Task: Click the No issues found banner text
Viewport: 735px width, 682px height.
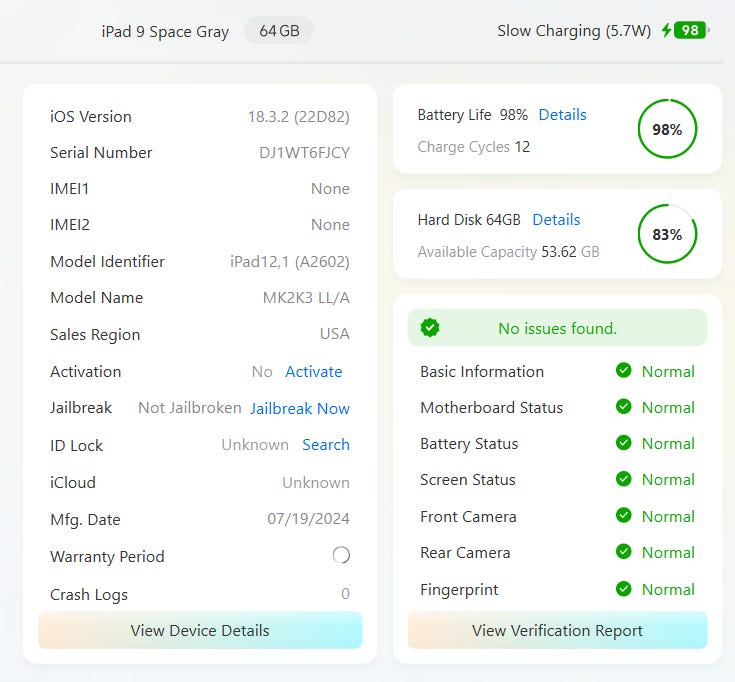Action: pyautogui.click(x=557, y=329)
